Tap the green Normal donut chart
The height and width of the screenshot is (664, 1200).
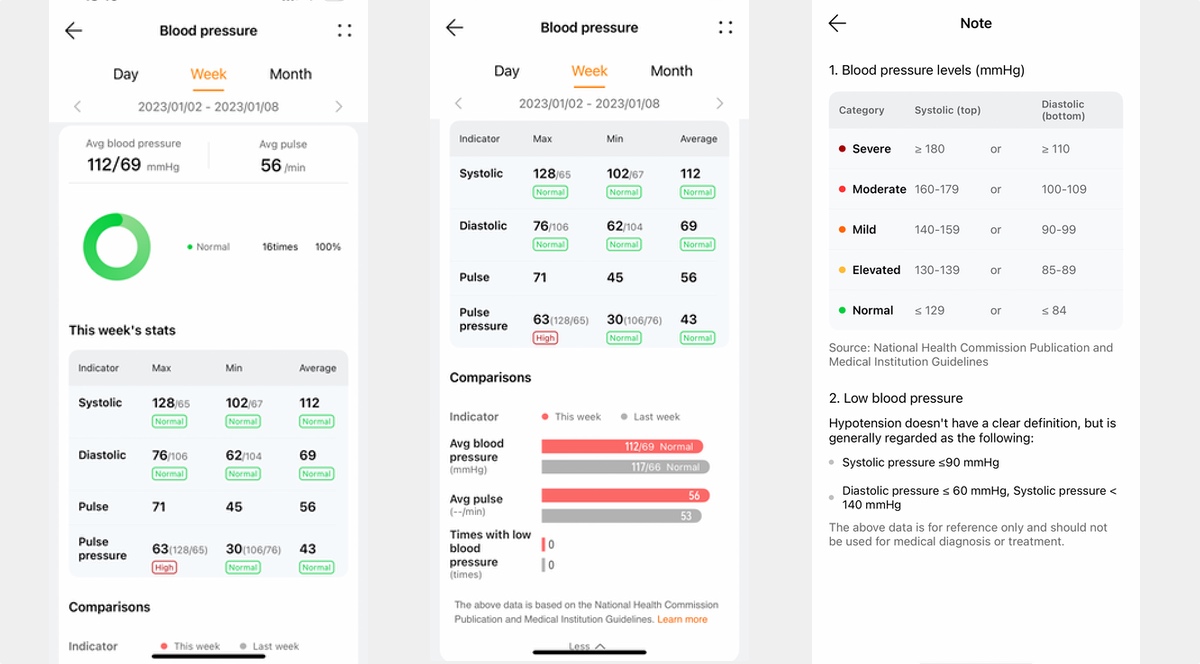(117, 247)
